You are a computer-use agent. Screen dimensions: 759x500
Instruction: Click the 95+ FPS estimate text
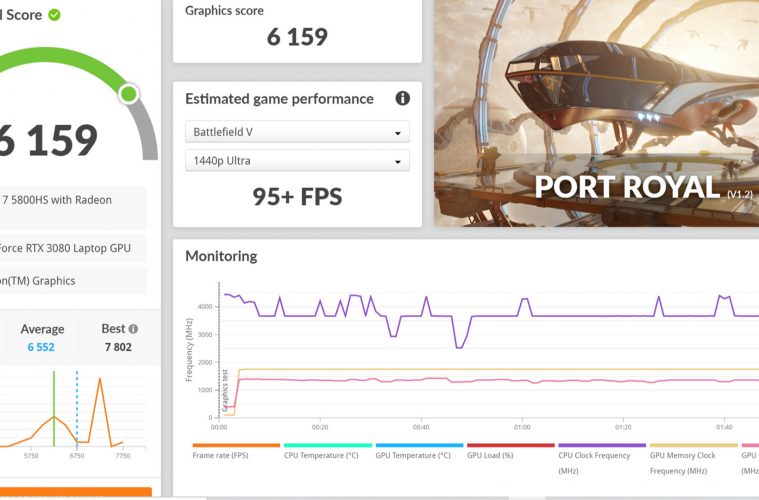point(297,197)
